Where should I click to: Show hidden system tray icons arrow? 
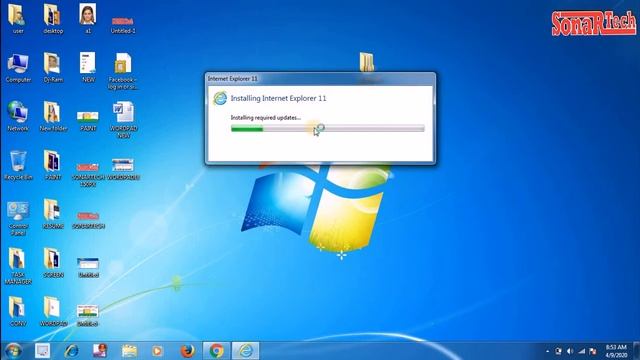(x=547, y=351)
